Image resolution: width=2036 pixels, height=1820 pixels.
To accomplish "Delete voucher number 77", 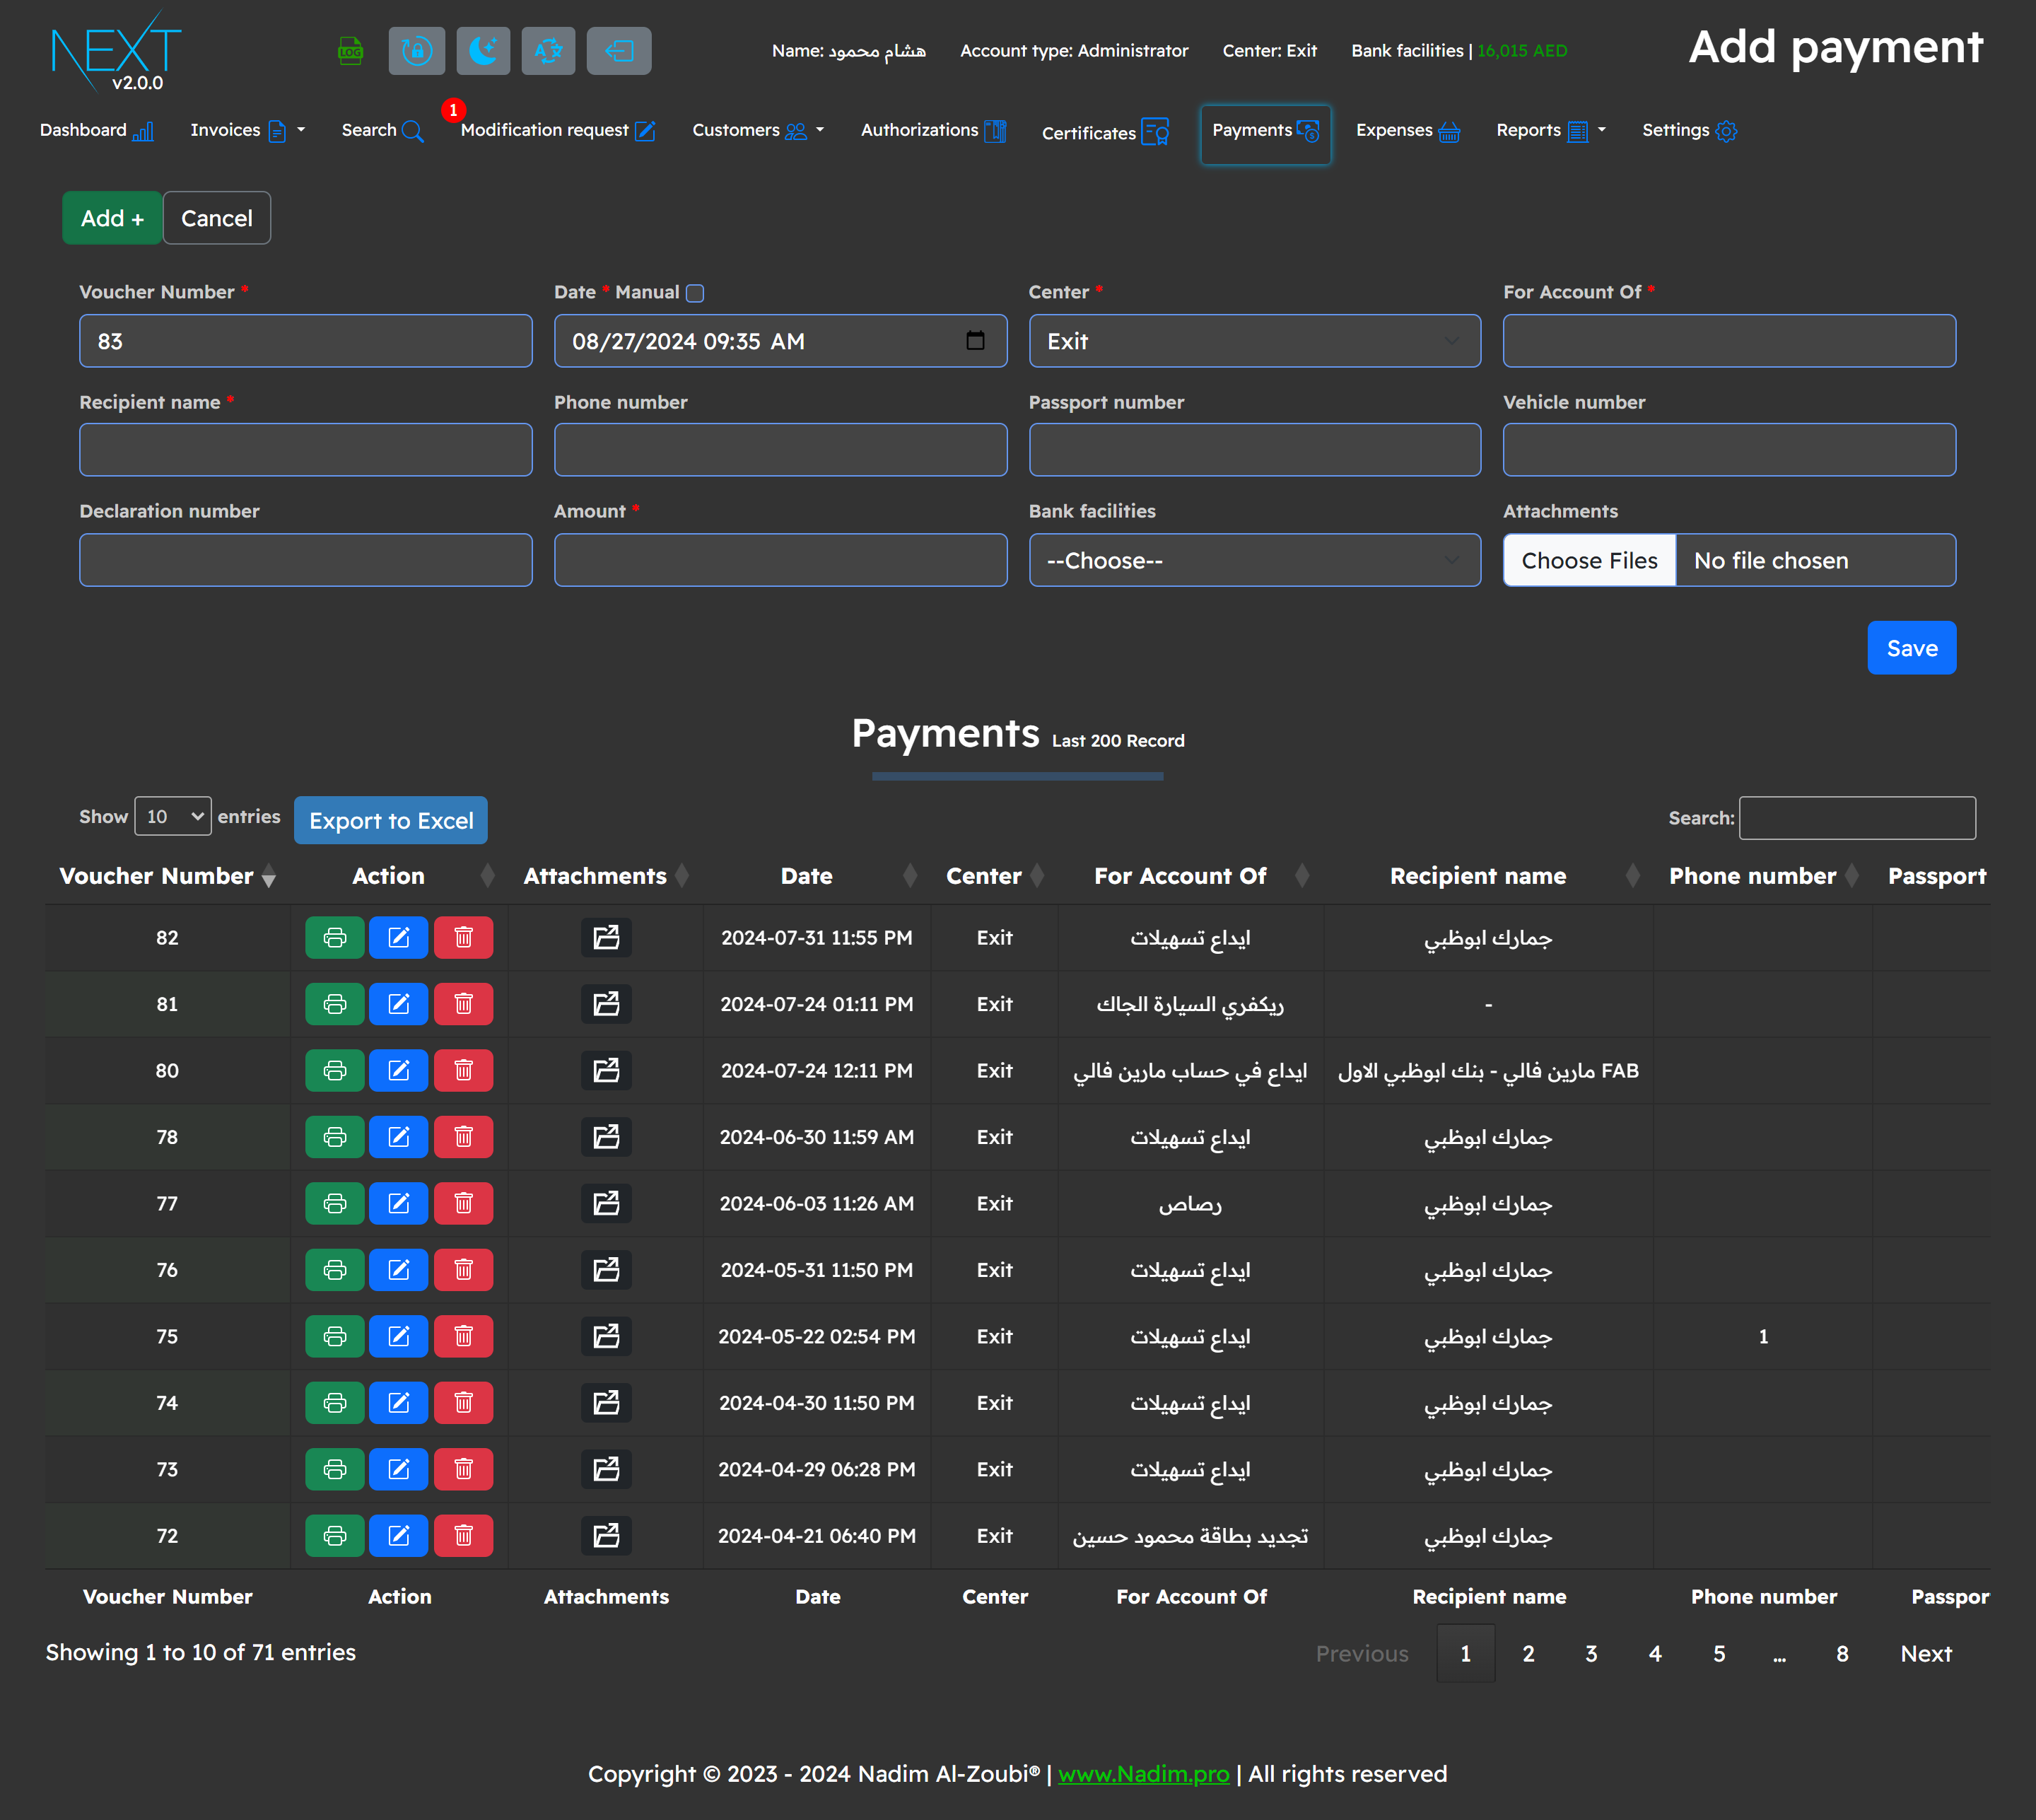I will 463,1204.
